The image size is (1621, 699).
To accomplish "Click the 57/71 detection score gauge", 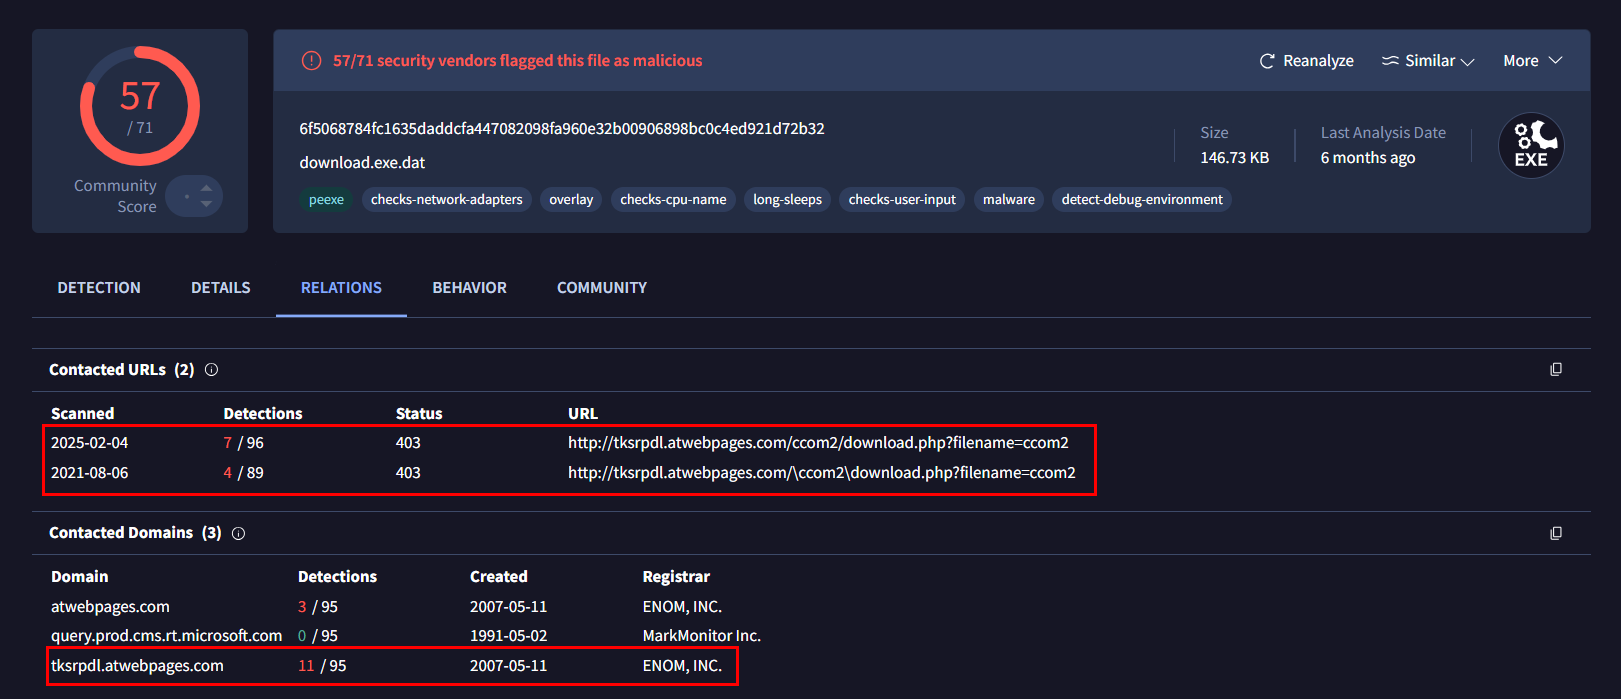I will click(140, 106).
